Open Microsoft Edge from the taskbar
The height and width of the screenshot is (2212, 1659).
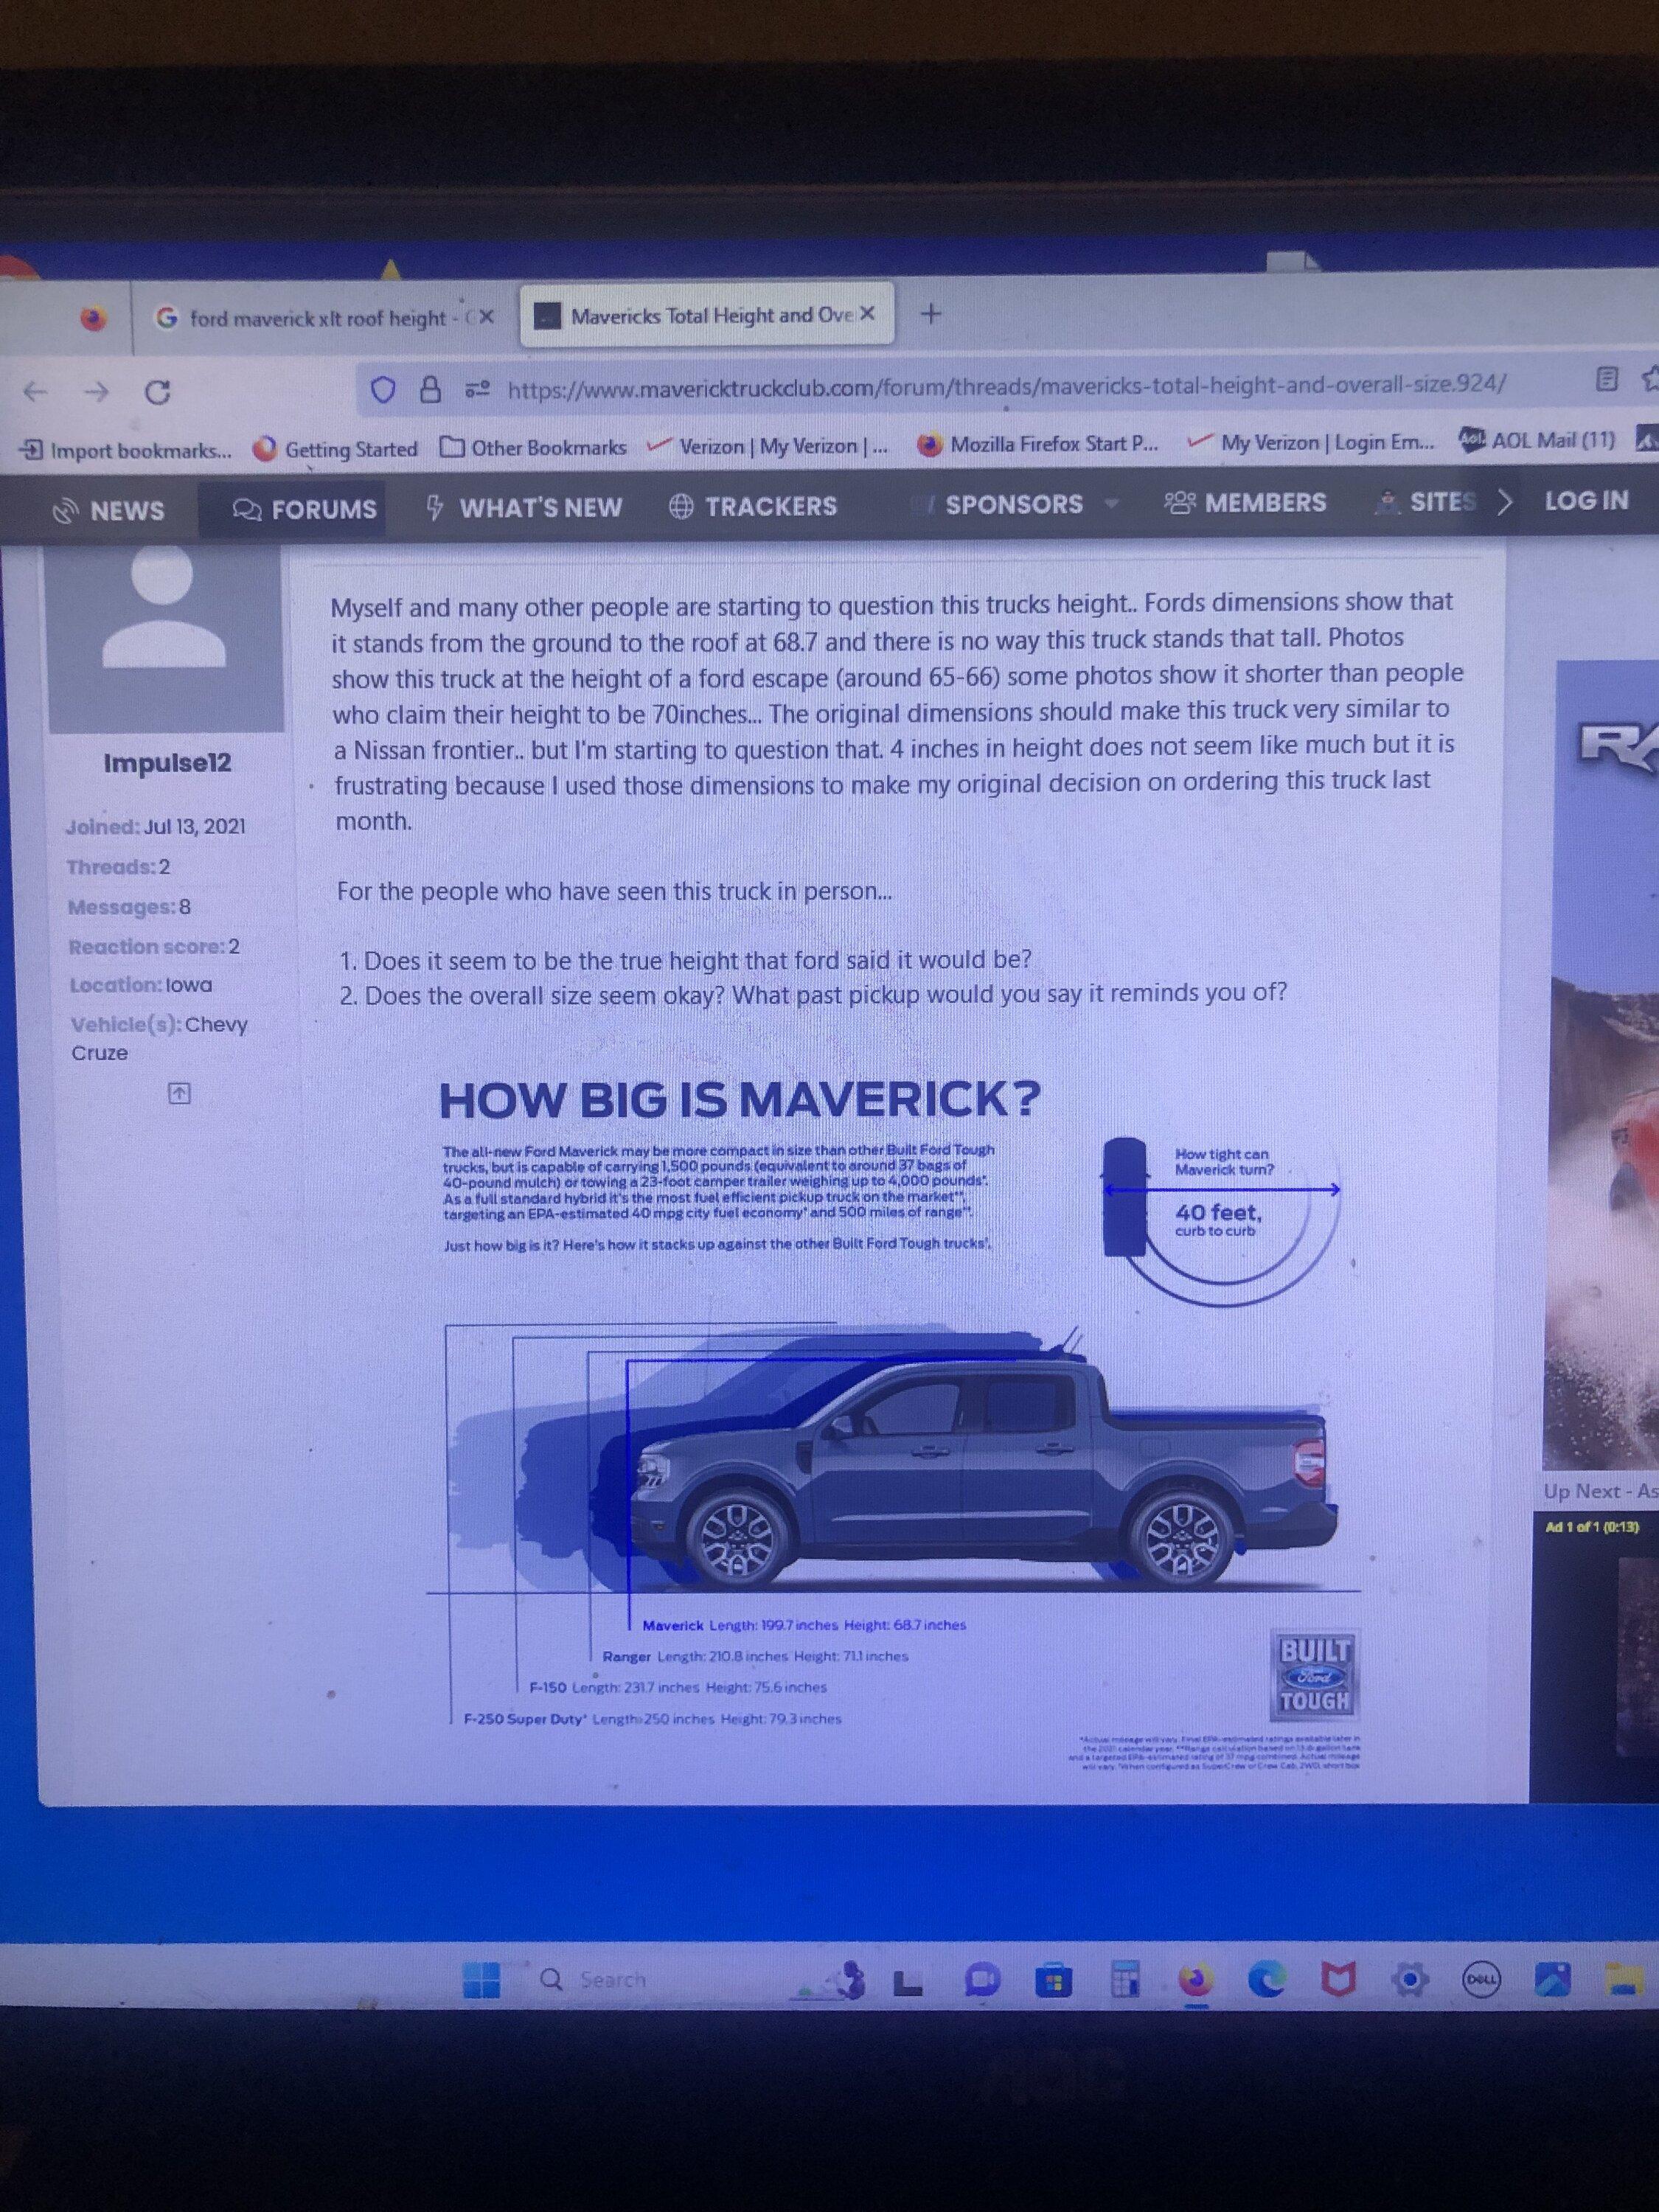tap(1267, 1980)
